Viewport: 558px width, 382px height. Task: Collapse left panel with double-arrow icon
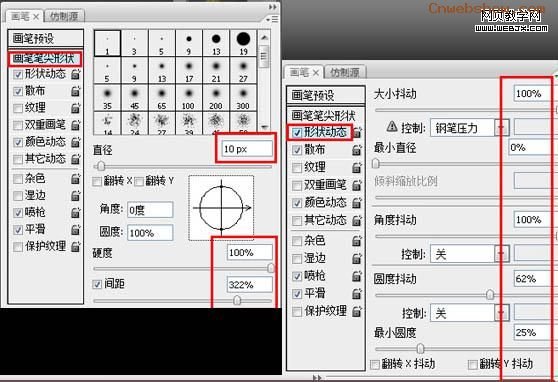(x=272, y=7)
